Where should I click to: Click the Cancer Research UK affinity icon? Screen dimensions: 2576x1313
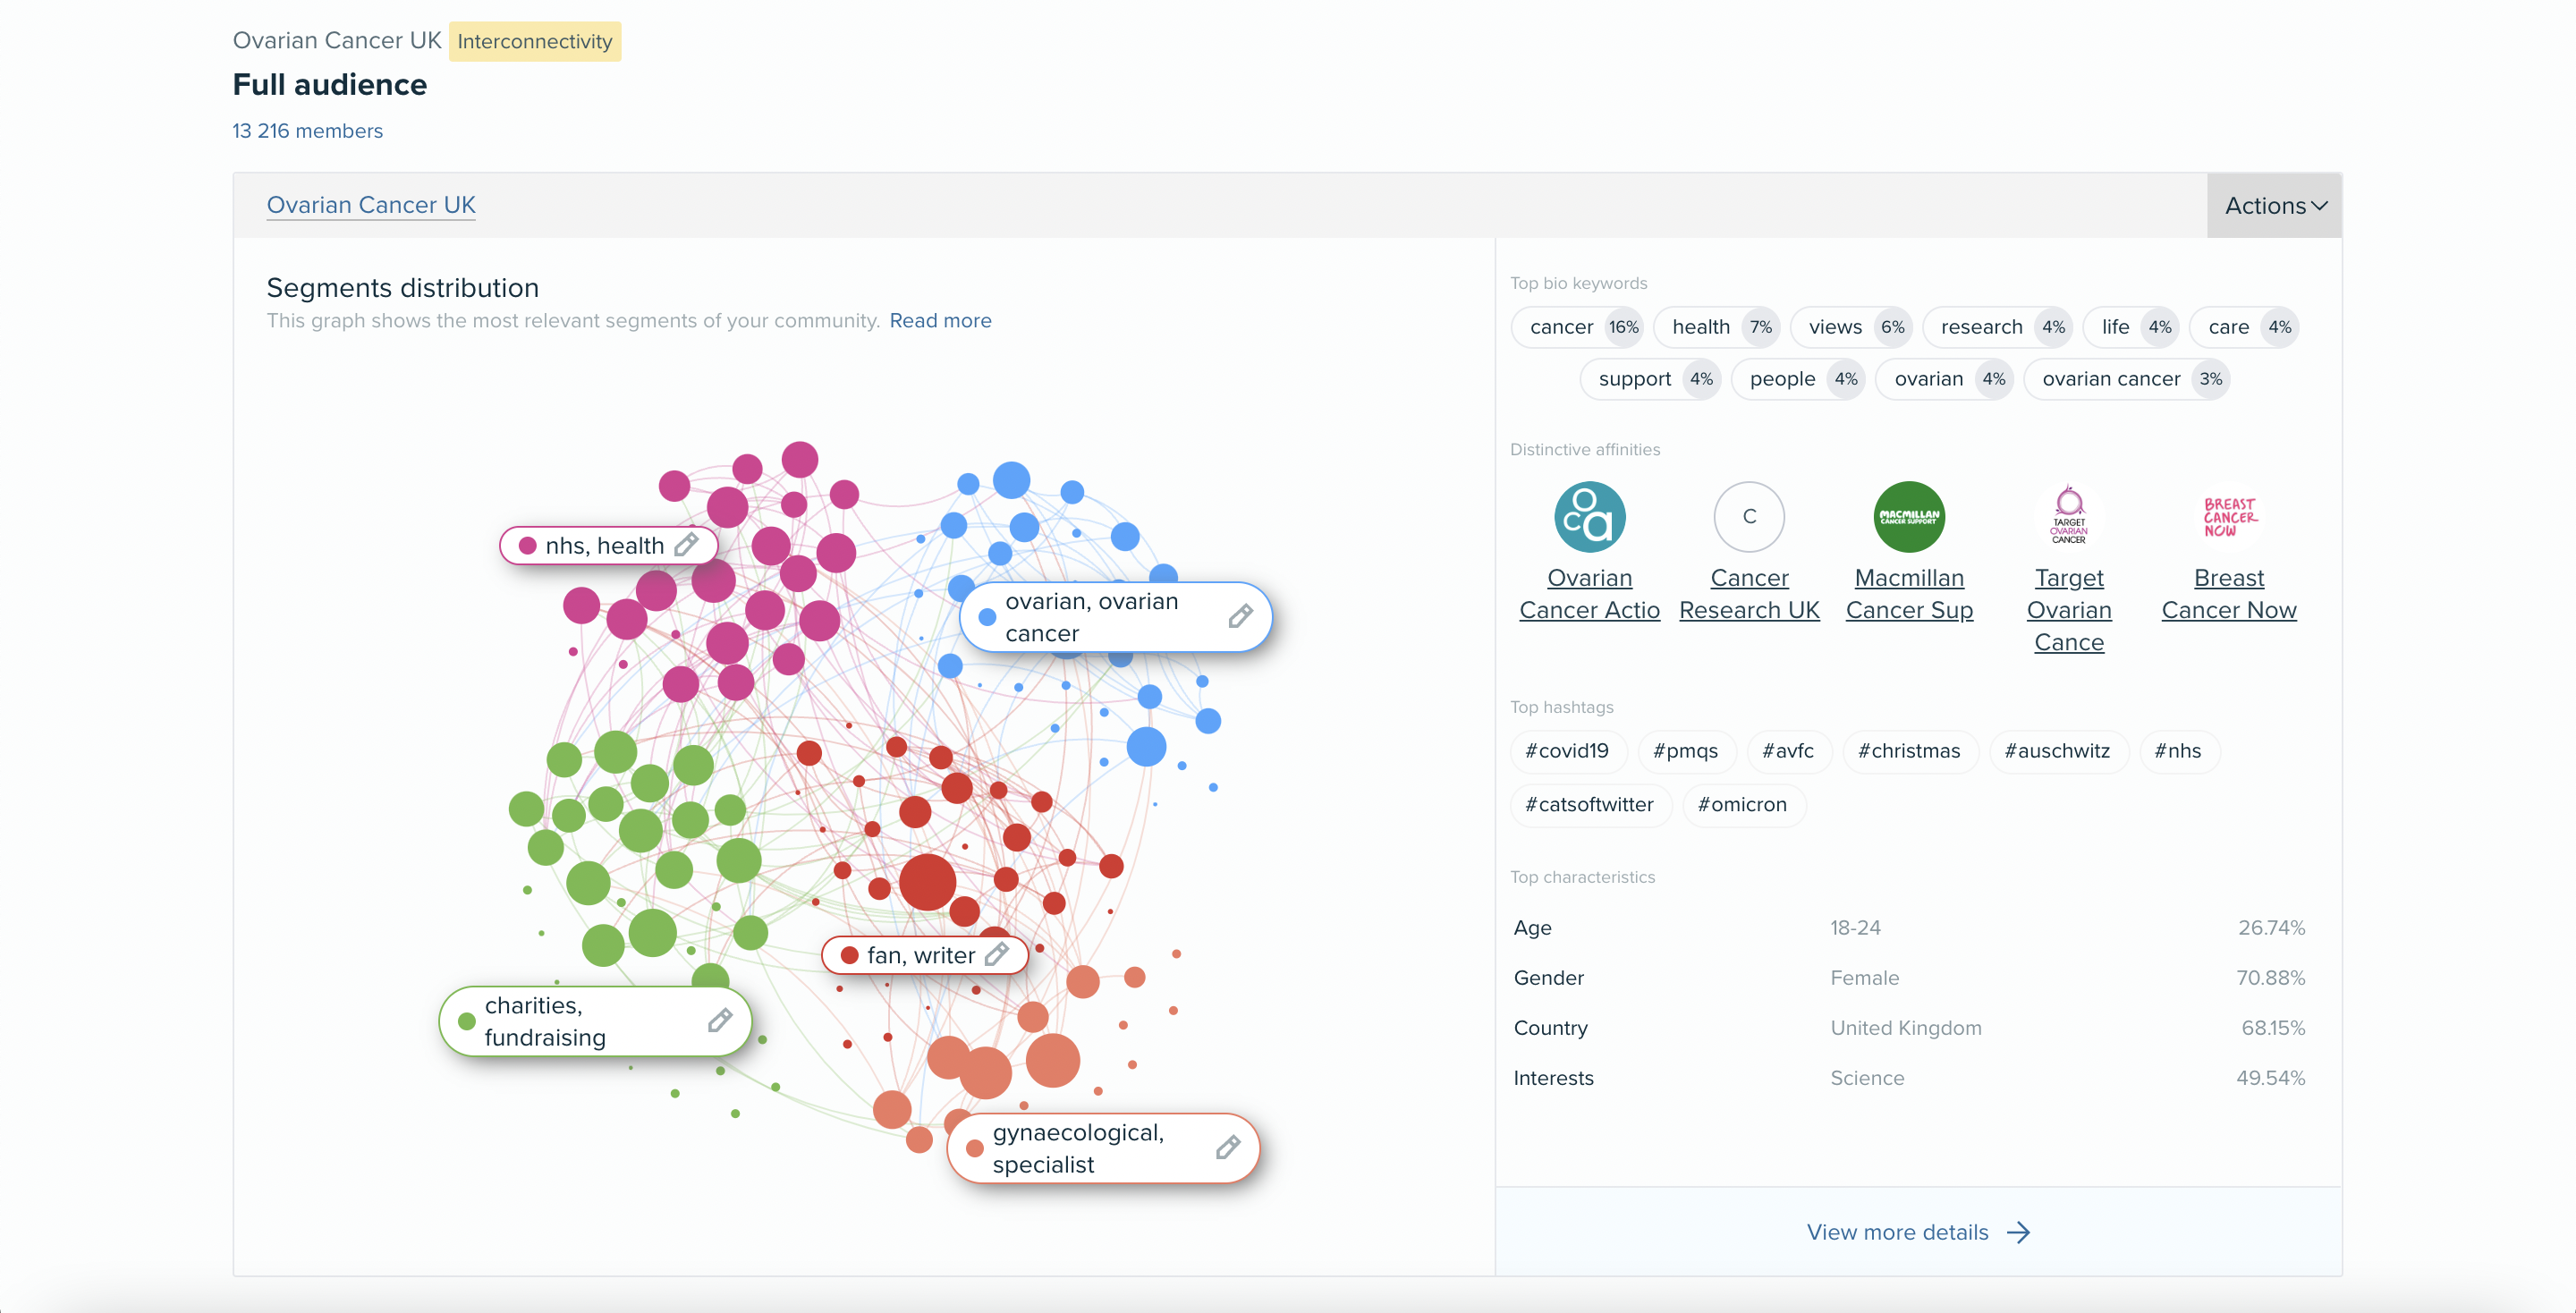pos(1748,516)
